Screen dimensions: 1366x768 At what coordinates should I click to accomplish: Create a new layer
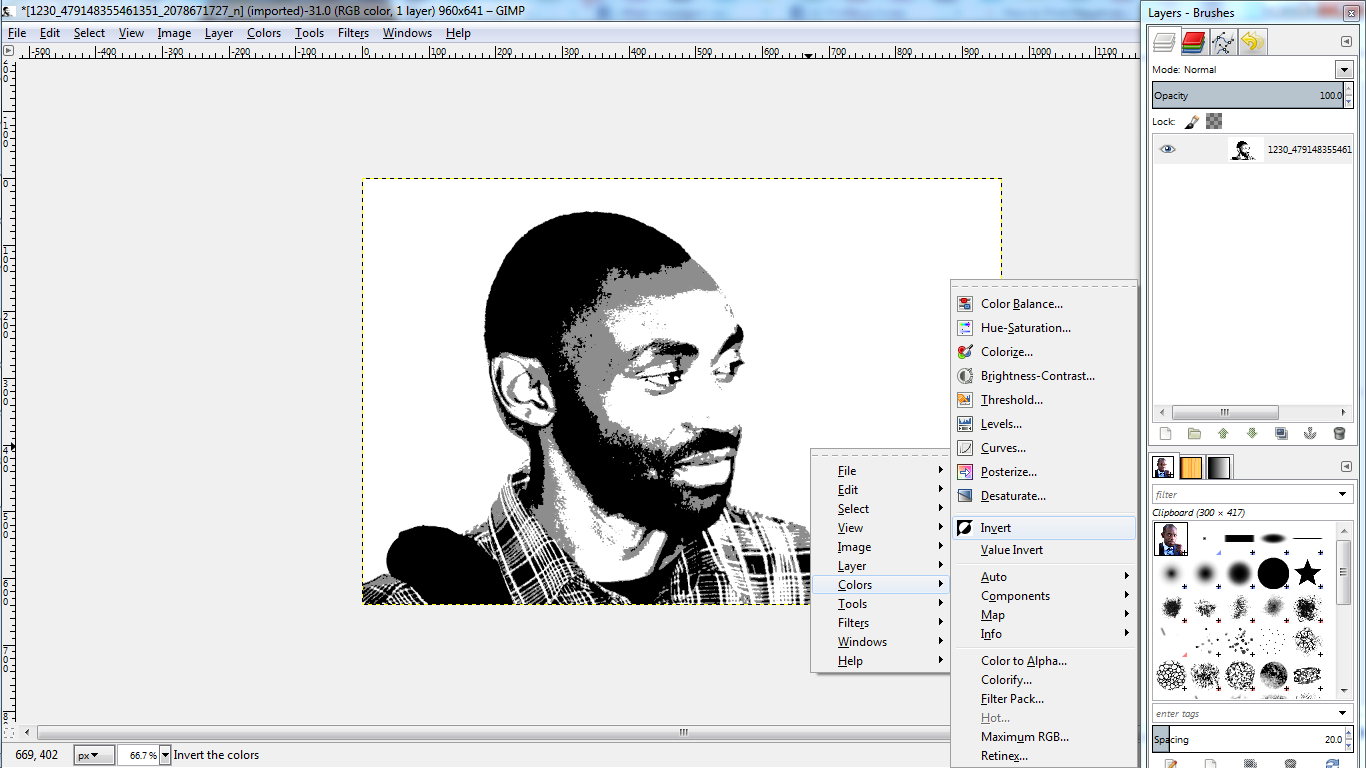click(1165, 434)
